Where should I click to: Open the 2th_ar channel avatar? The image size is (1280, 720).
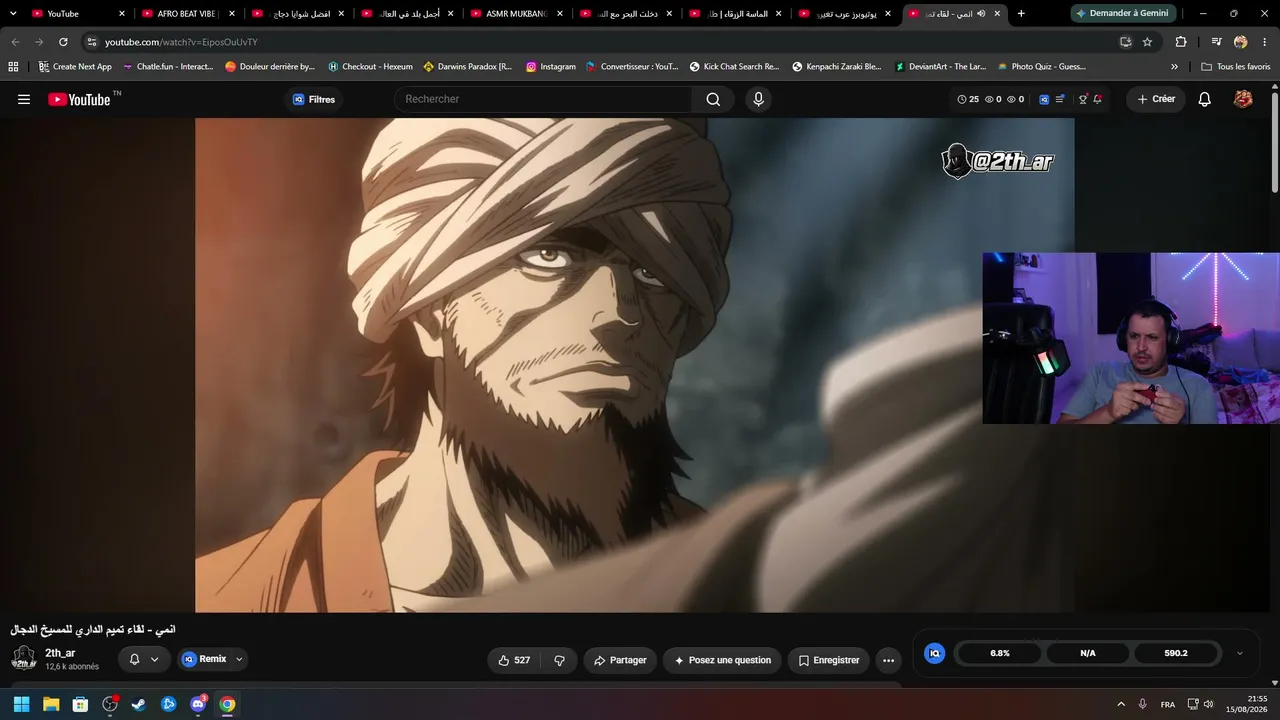[24, 657]
